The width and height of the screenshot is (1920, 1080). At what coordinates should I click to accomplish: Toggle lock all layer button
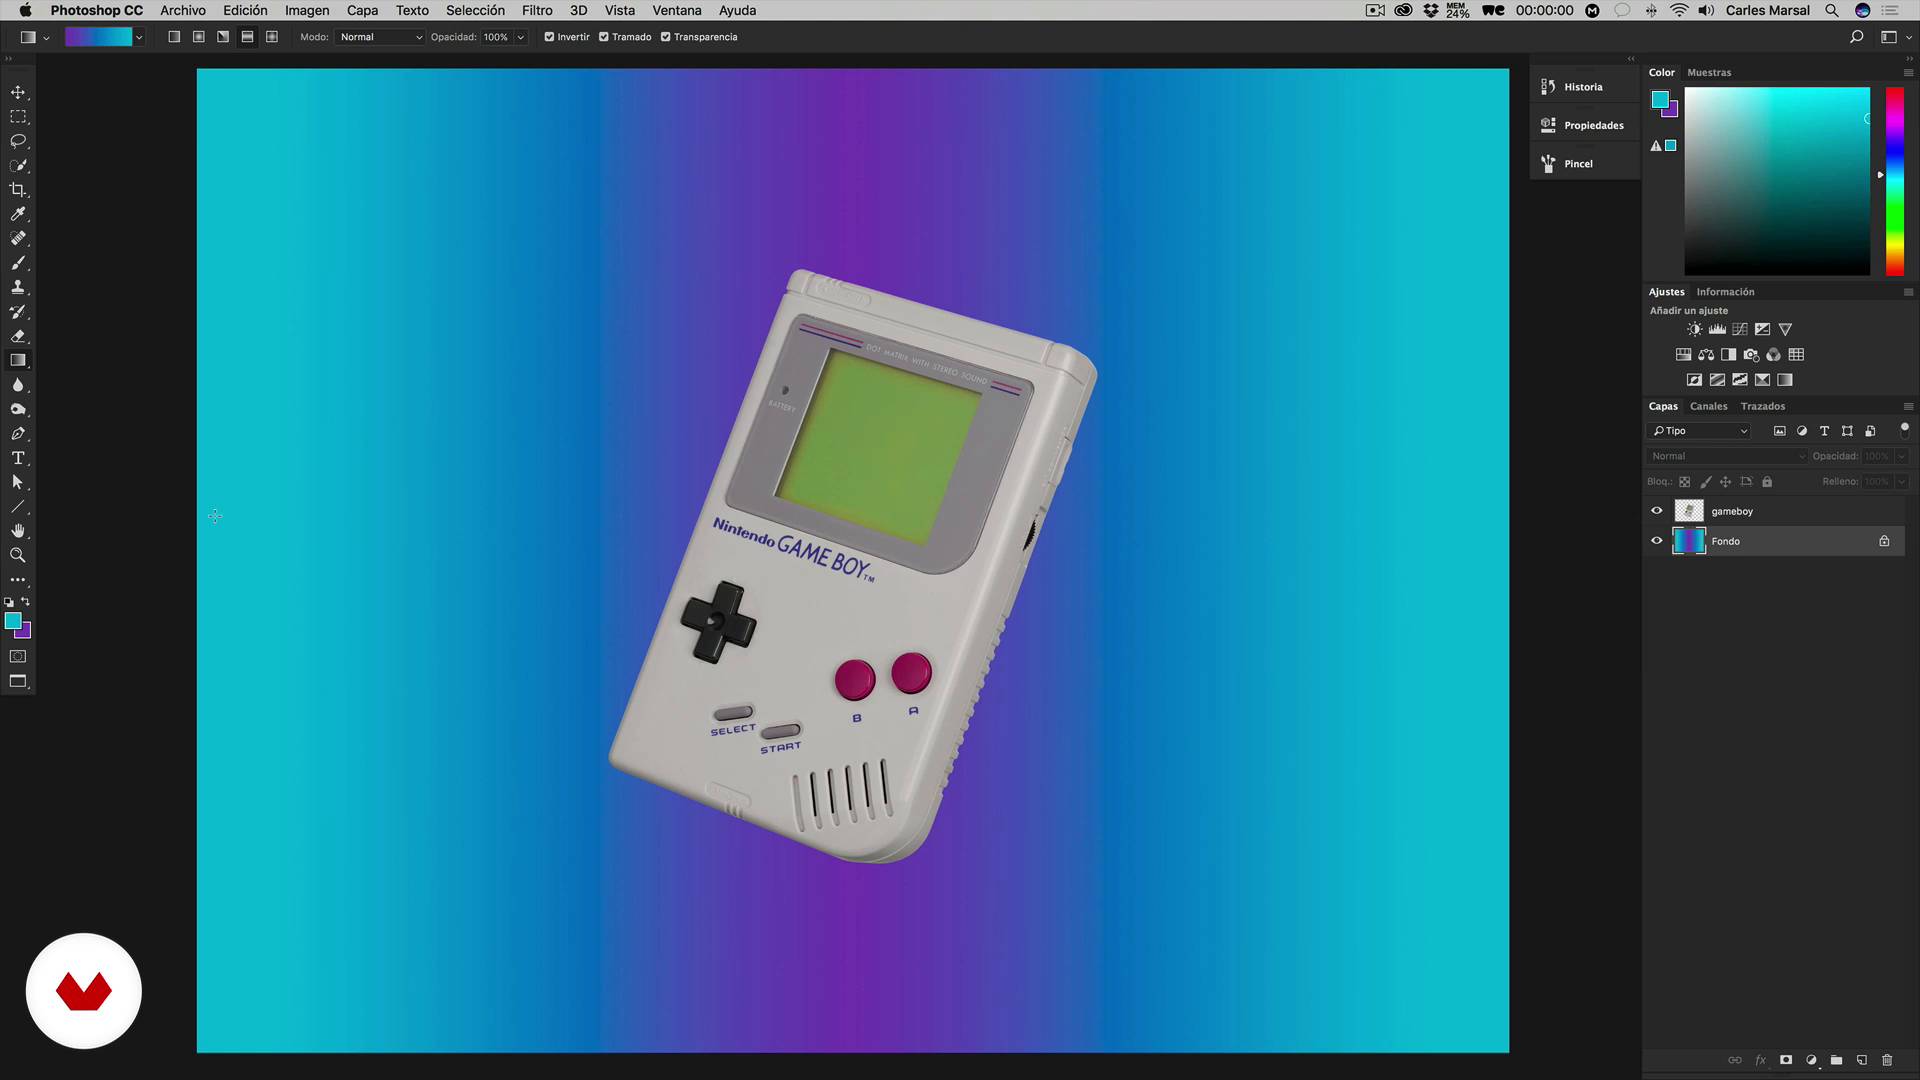pyautogui.click(x=1767, y=482)
